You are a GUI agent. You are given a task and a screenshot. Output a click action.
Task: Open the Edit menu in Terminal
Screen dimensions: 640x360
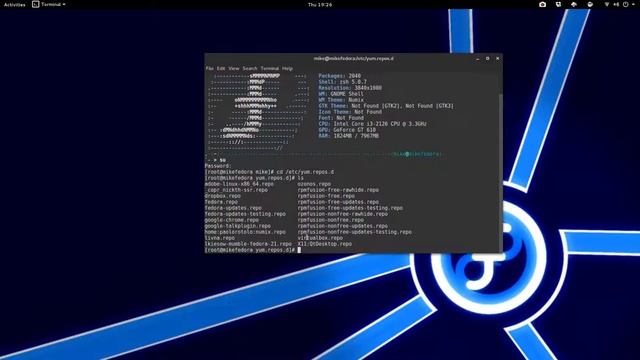click(221, 69)
